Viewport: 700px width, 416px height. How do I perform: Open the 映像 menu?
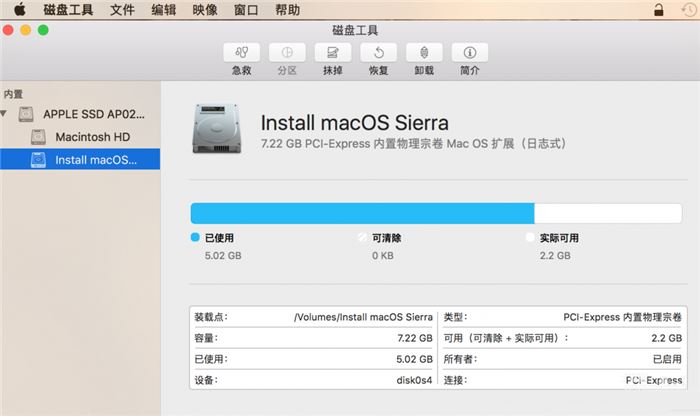click(206, 9)
